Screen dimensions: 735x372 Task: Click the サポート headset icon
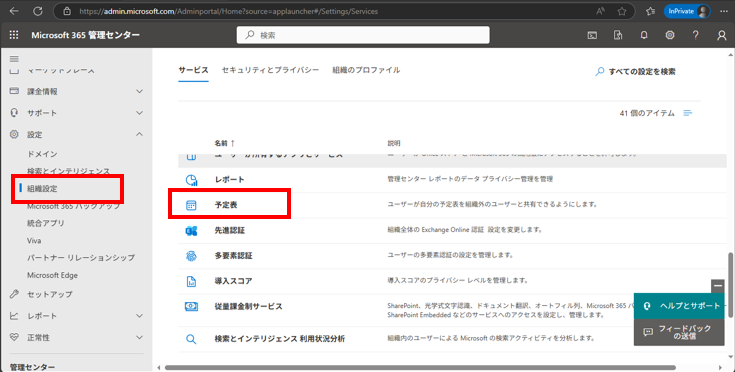coord(14,112)
